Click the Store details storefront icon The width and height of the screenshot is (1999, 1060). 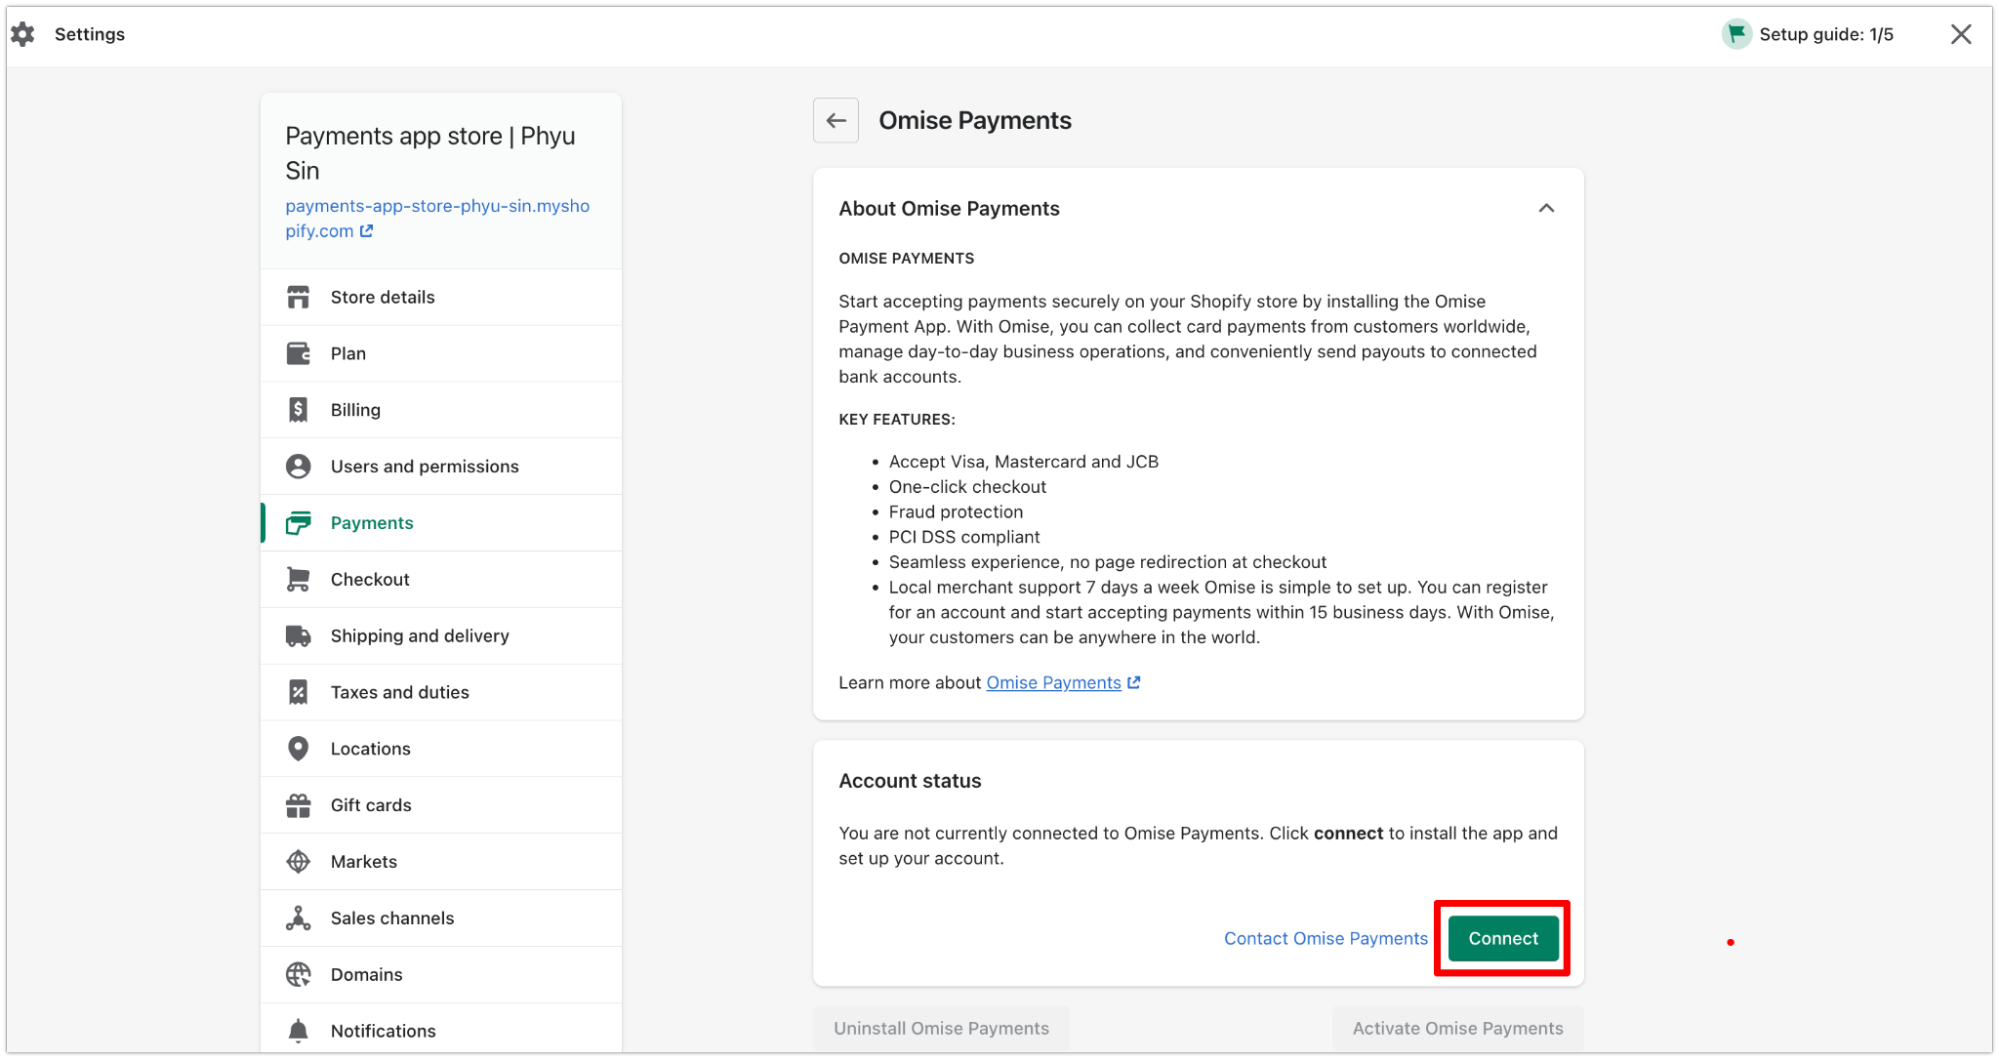(298, 297)
